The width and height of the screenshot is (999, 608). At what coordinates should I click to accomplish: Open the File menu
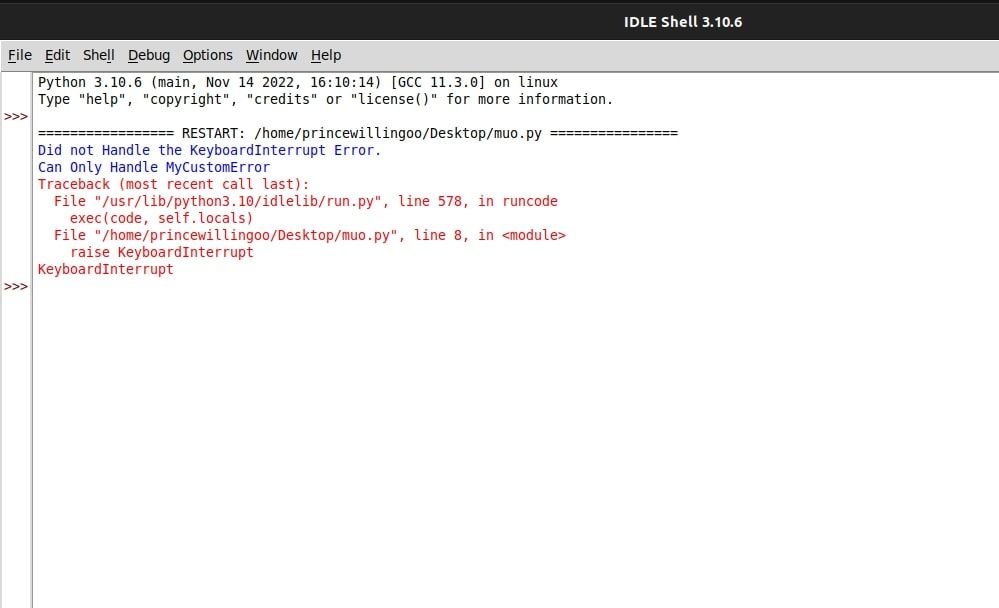click(x=19, y=55)
